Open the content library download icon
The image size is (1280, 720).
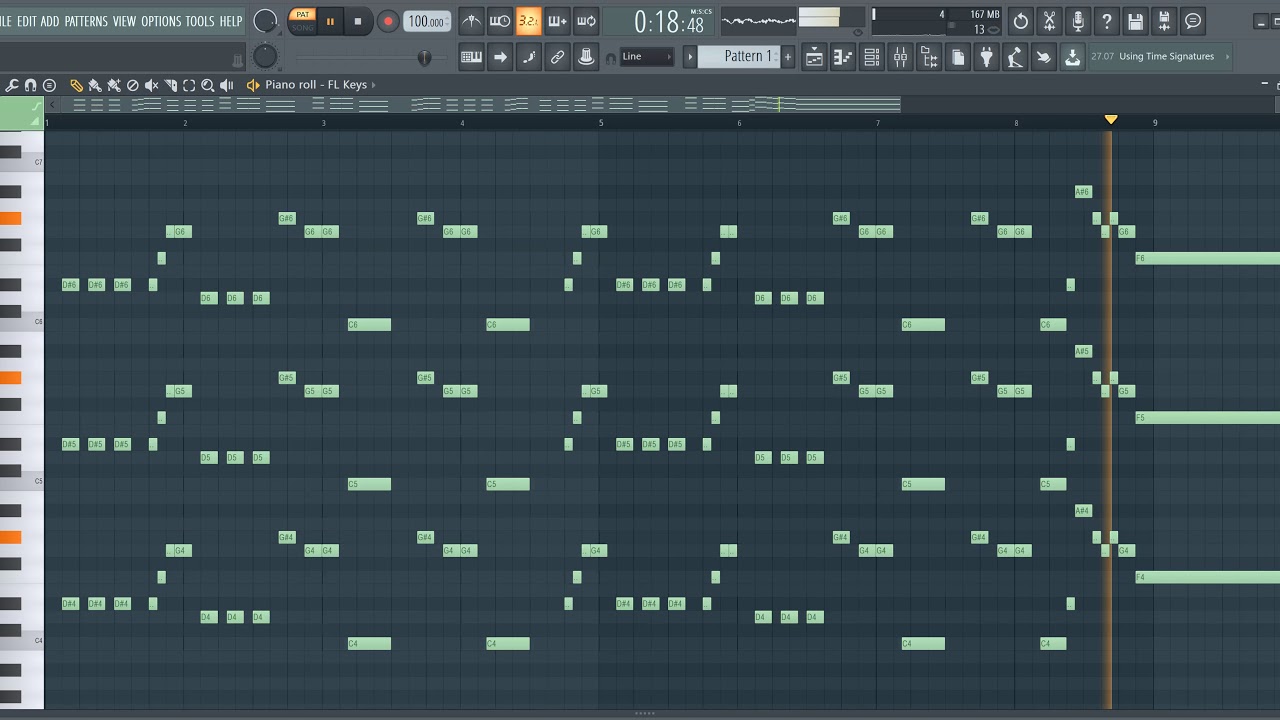pos(1073,57)
